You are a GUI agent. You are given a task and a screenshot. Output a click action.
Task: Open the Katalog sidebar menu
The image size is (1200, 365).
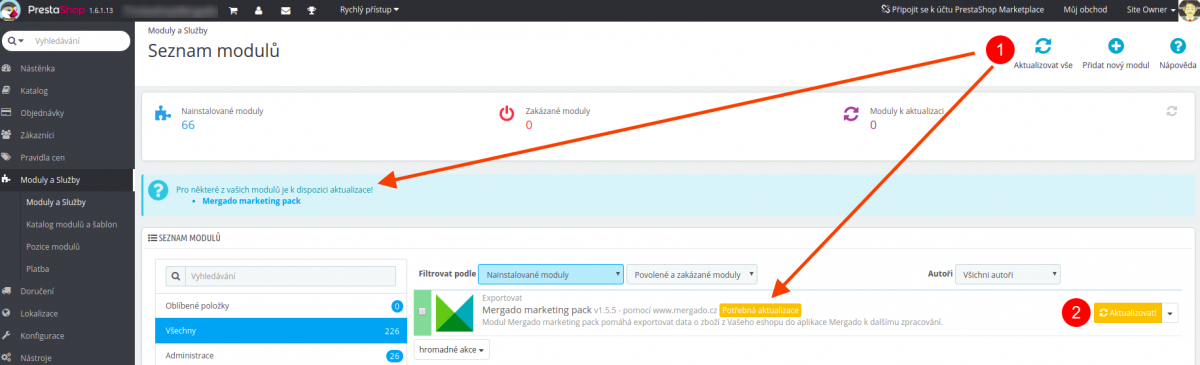[34, 90]
